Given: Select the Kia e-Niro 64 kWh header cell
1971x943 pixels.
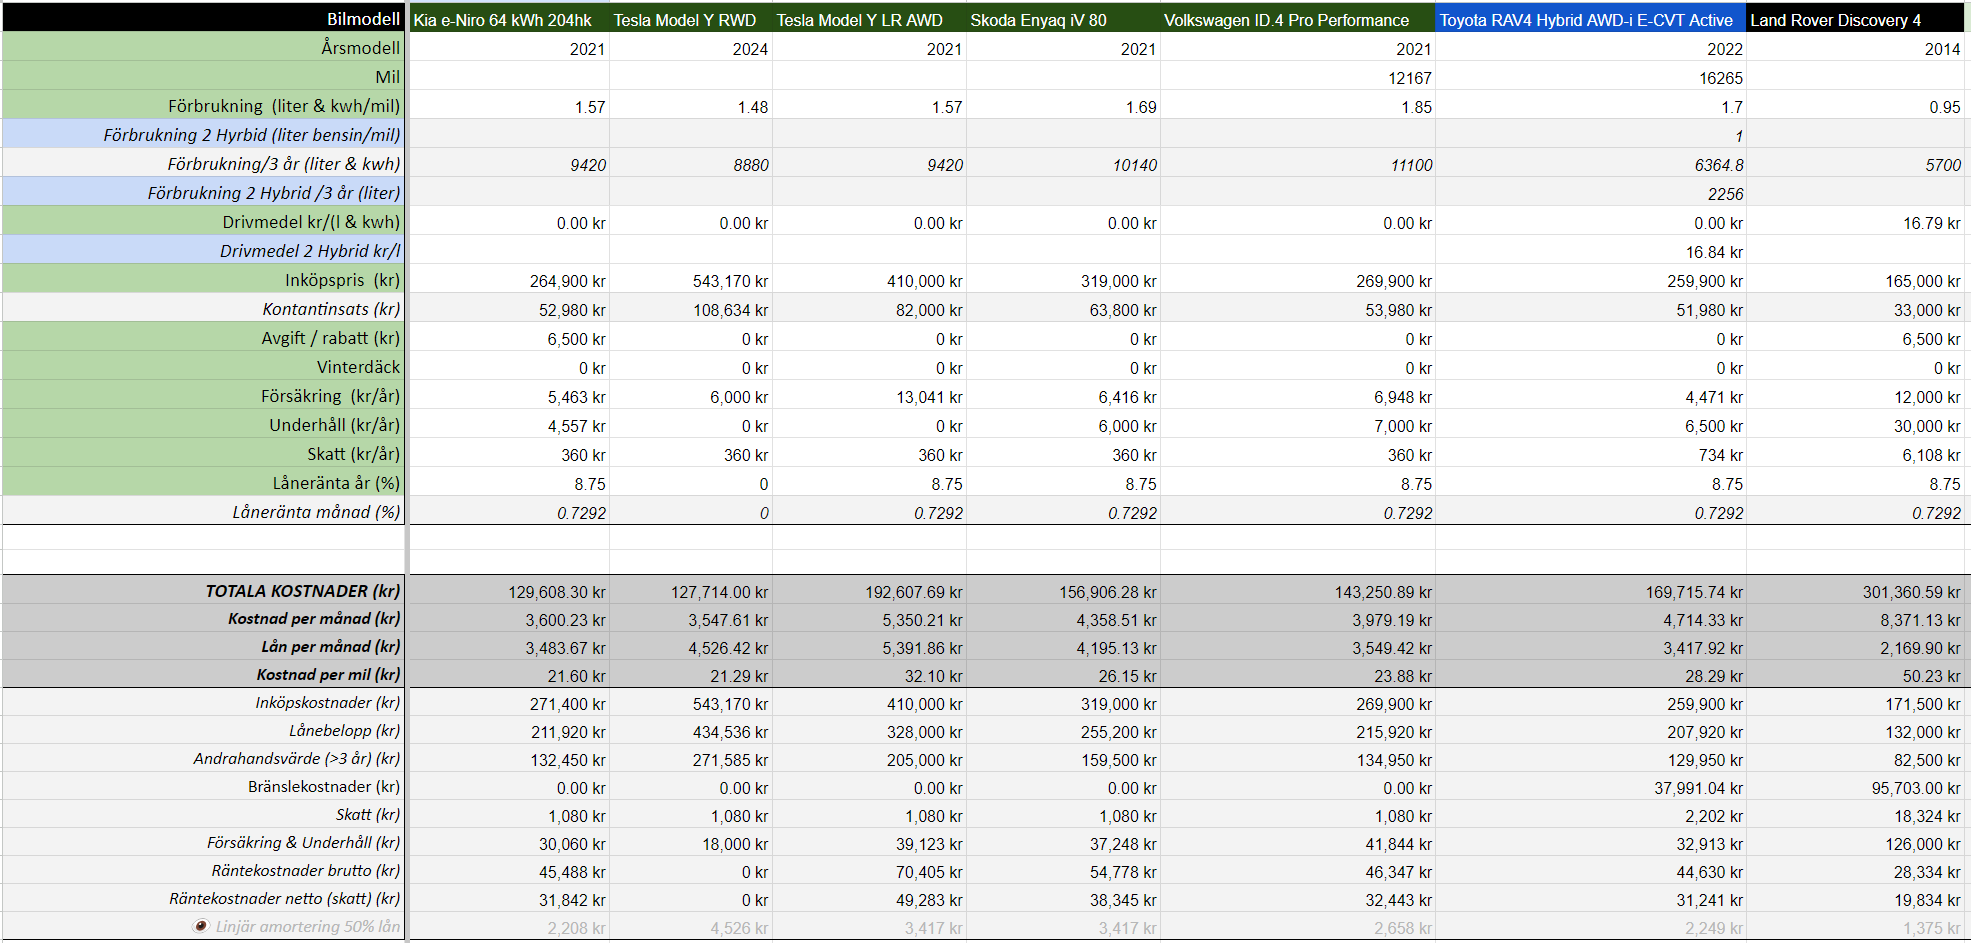Looking at the screenshot, I should pyautogui.click(x=503, y=20).
